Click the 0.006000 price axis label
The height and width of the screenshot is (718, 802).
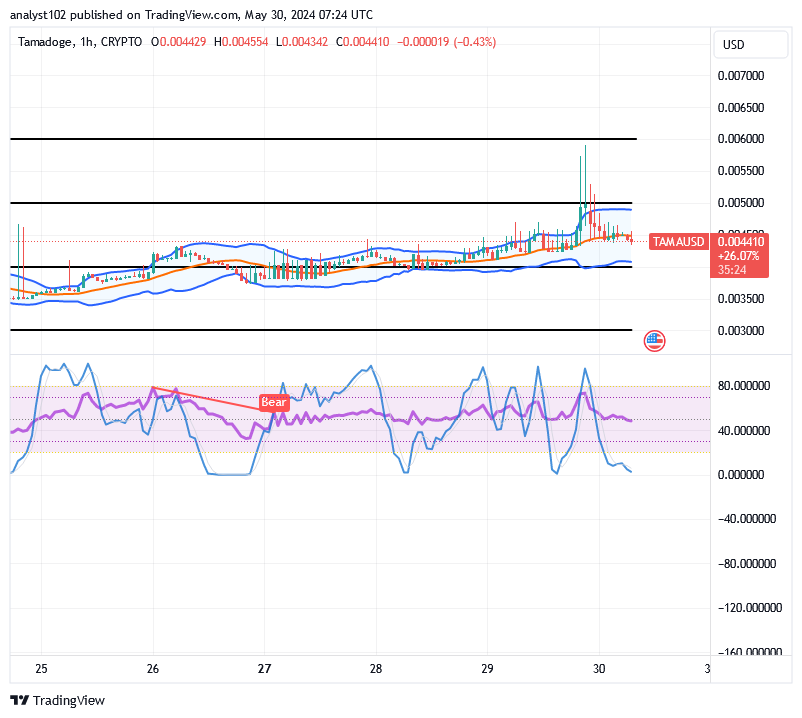(x=741, y=139)
